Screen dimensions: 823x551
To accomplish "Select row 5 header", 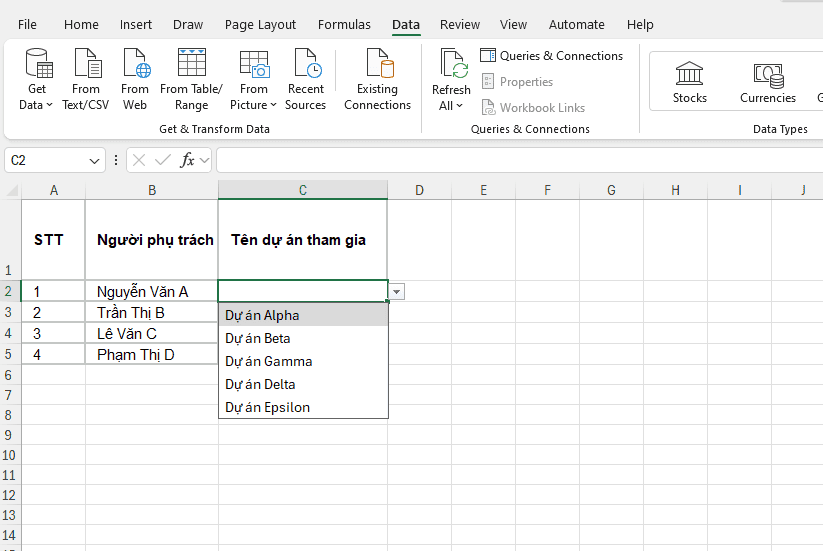I will coord(10,354).
